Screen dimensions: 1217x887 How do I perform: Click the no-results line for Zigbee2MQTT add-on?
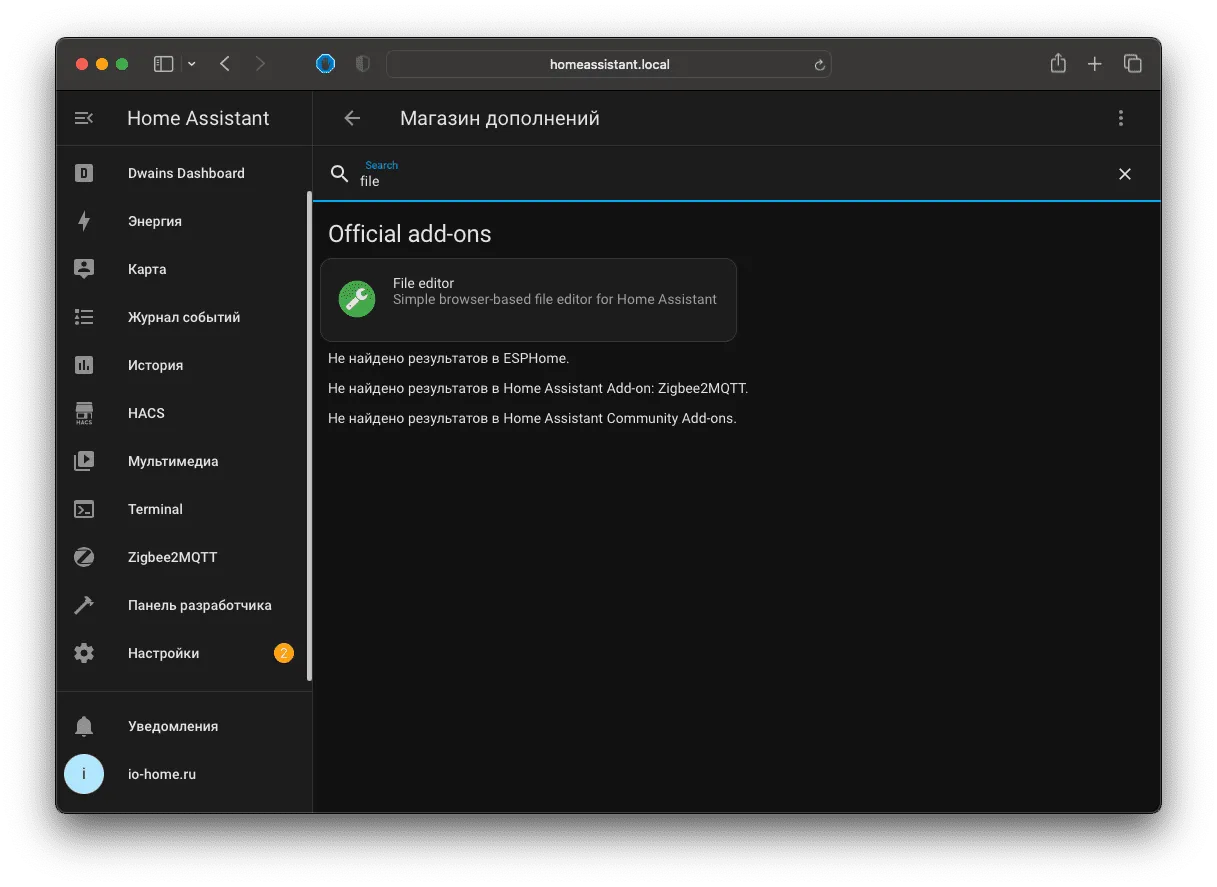pyautogui.click(x=538, y=388)
